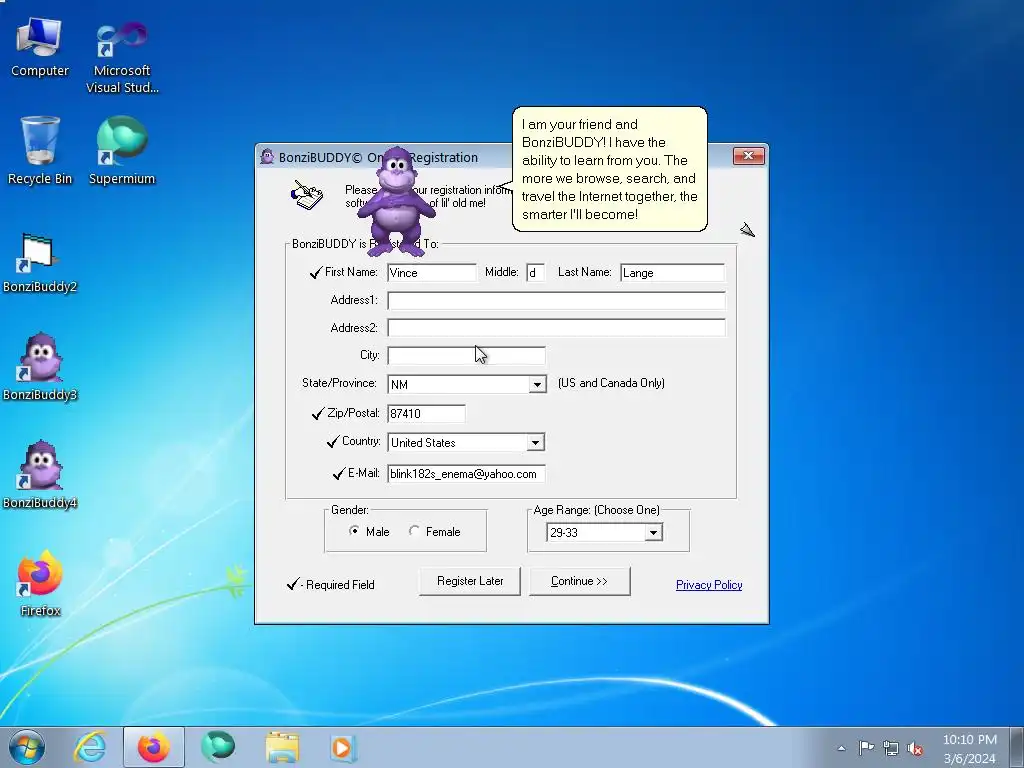Open Microsoft Visual Studio shortcut
The width and height of the screenshot is (1024, 768).
(122, 56)
